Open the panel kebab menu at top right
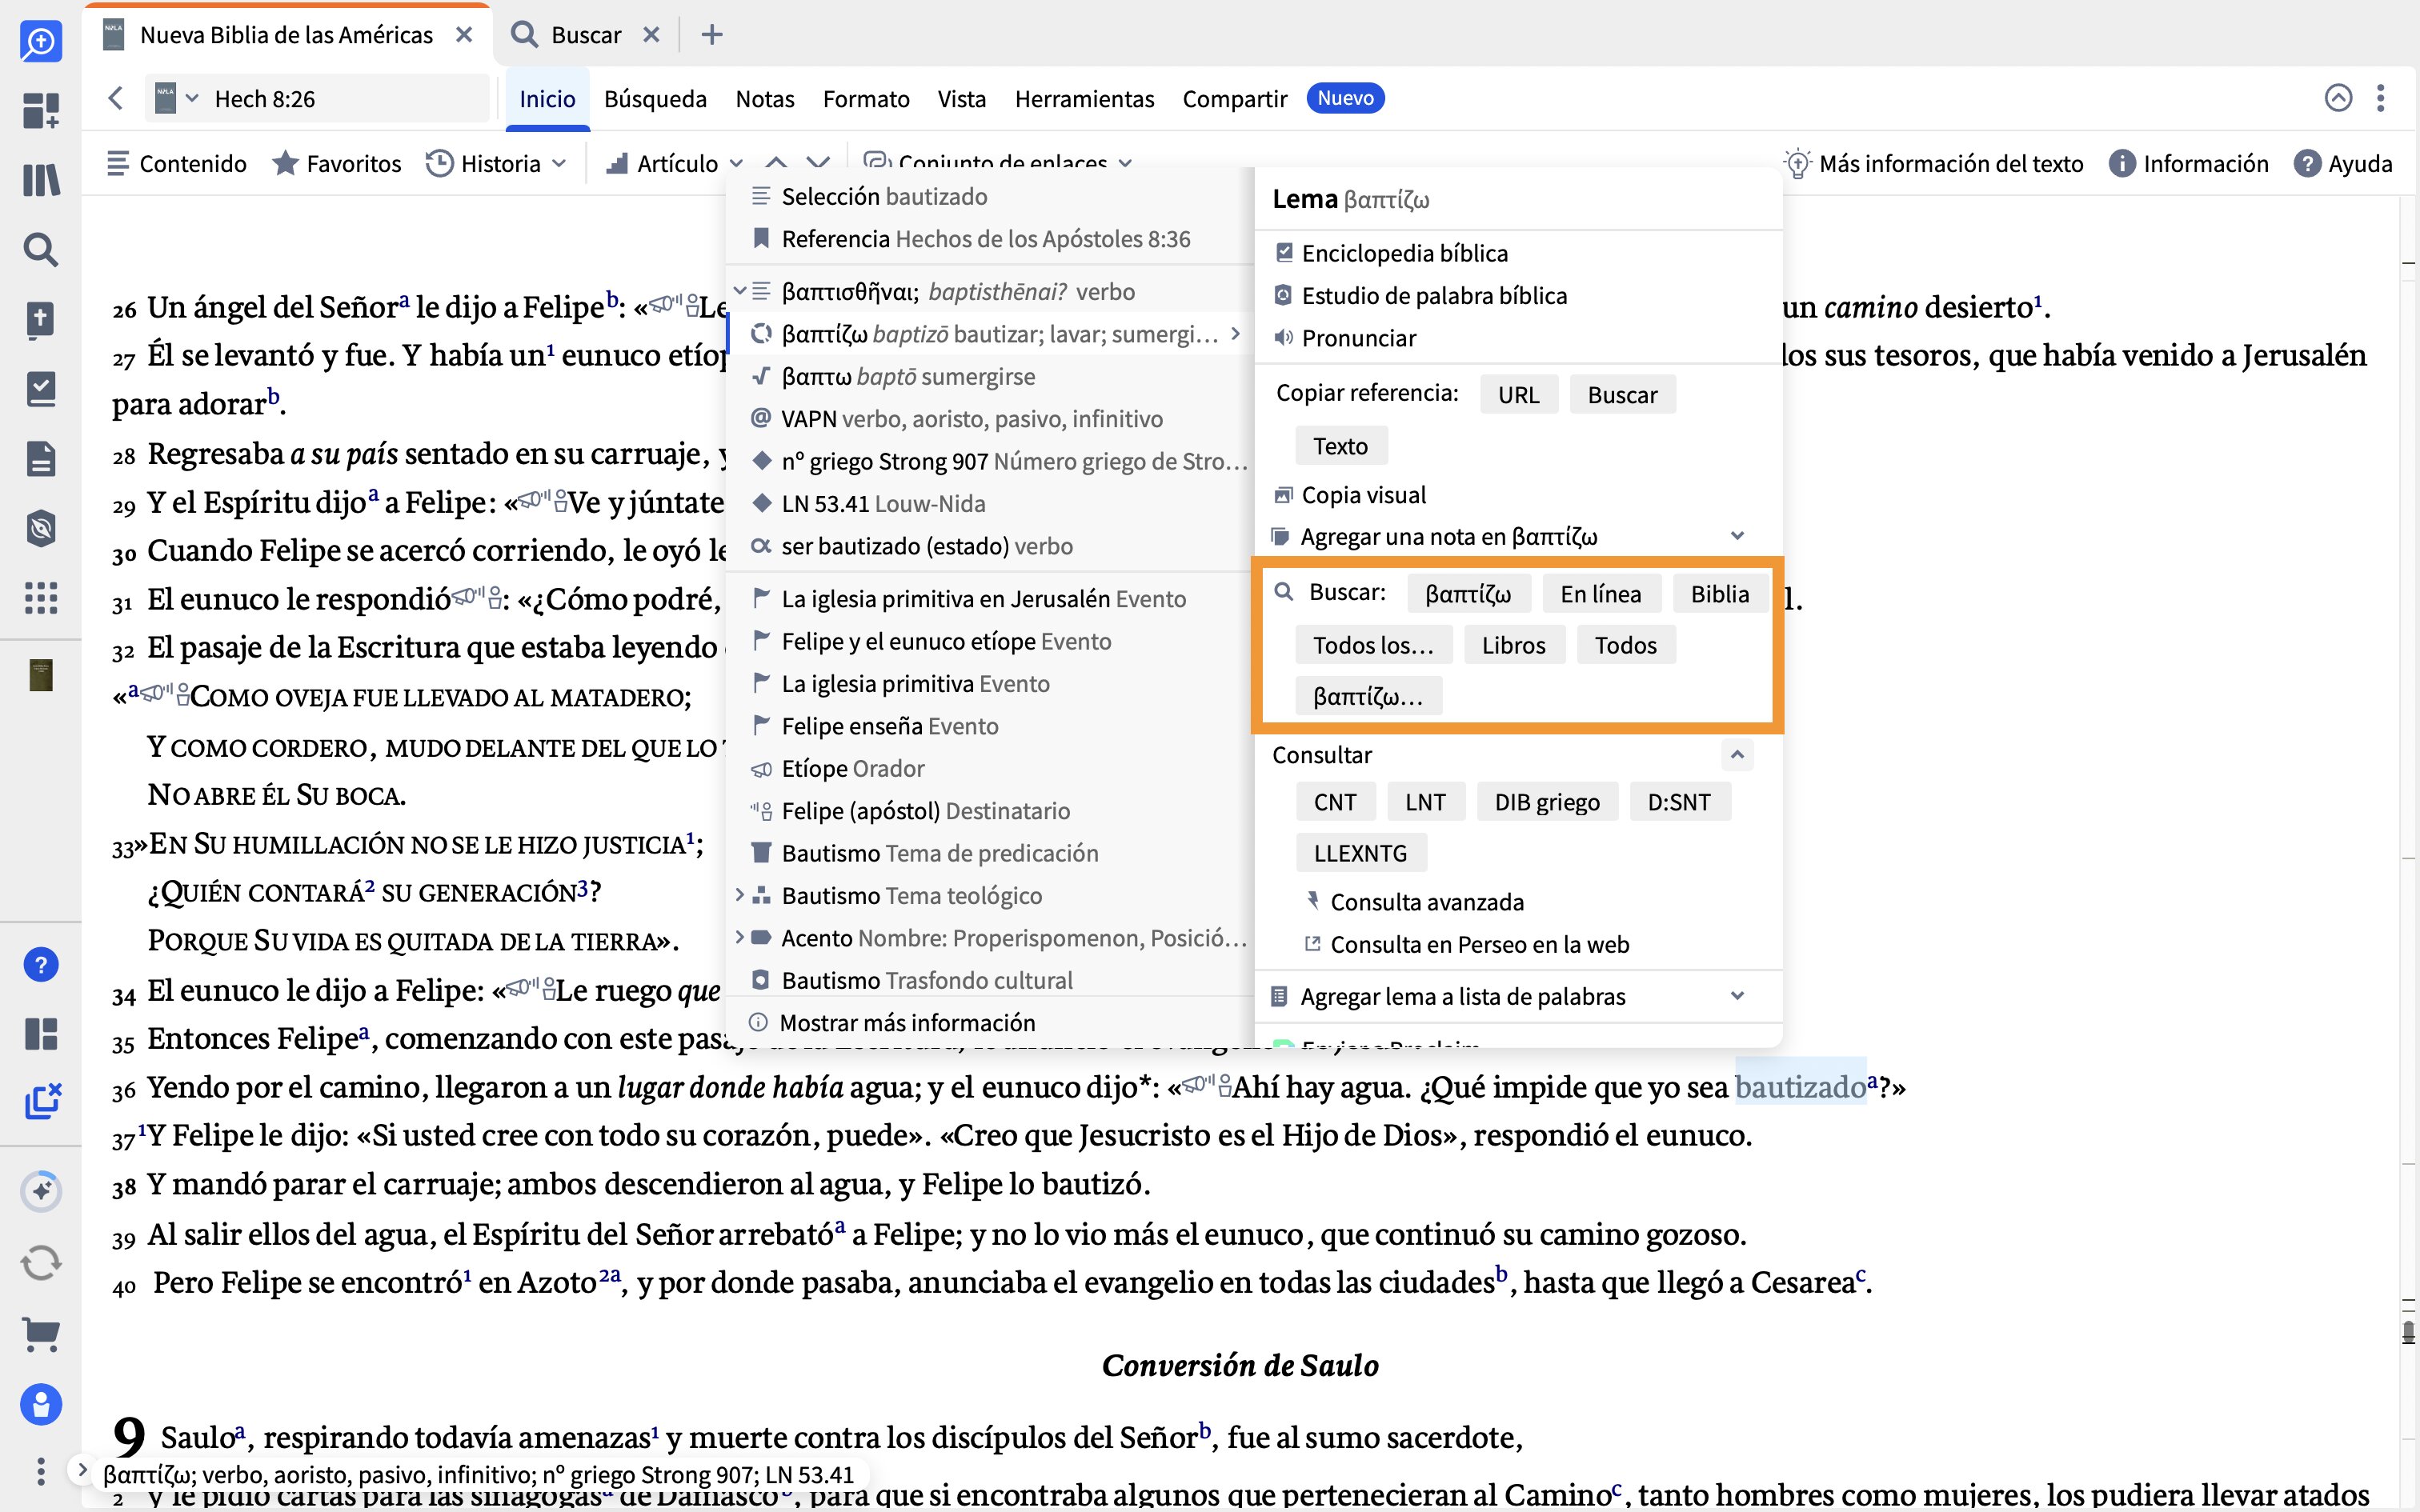2420x1512 pixels. click(2381, 98)
